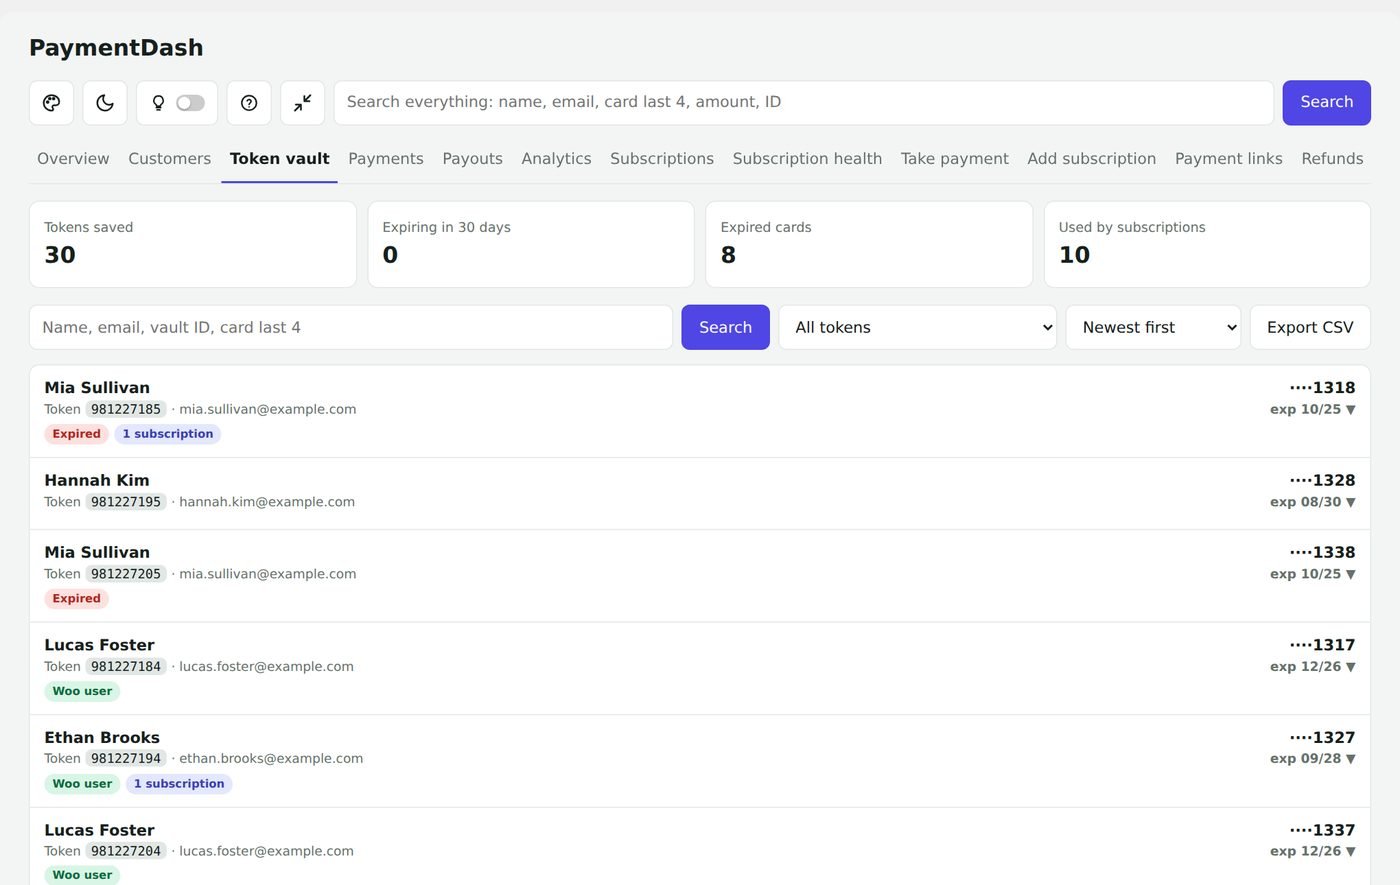
Task: Expand Hannah Kim card 1328 arrow
Action: point(1351,502)
